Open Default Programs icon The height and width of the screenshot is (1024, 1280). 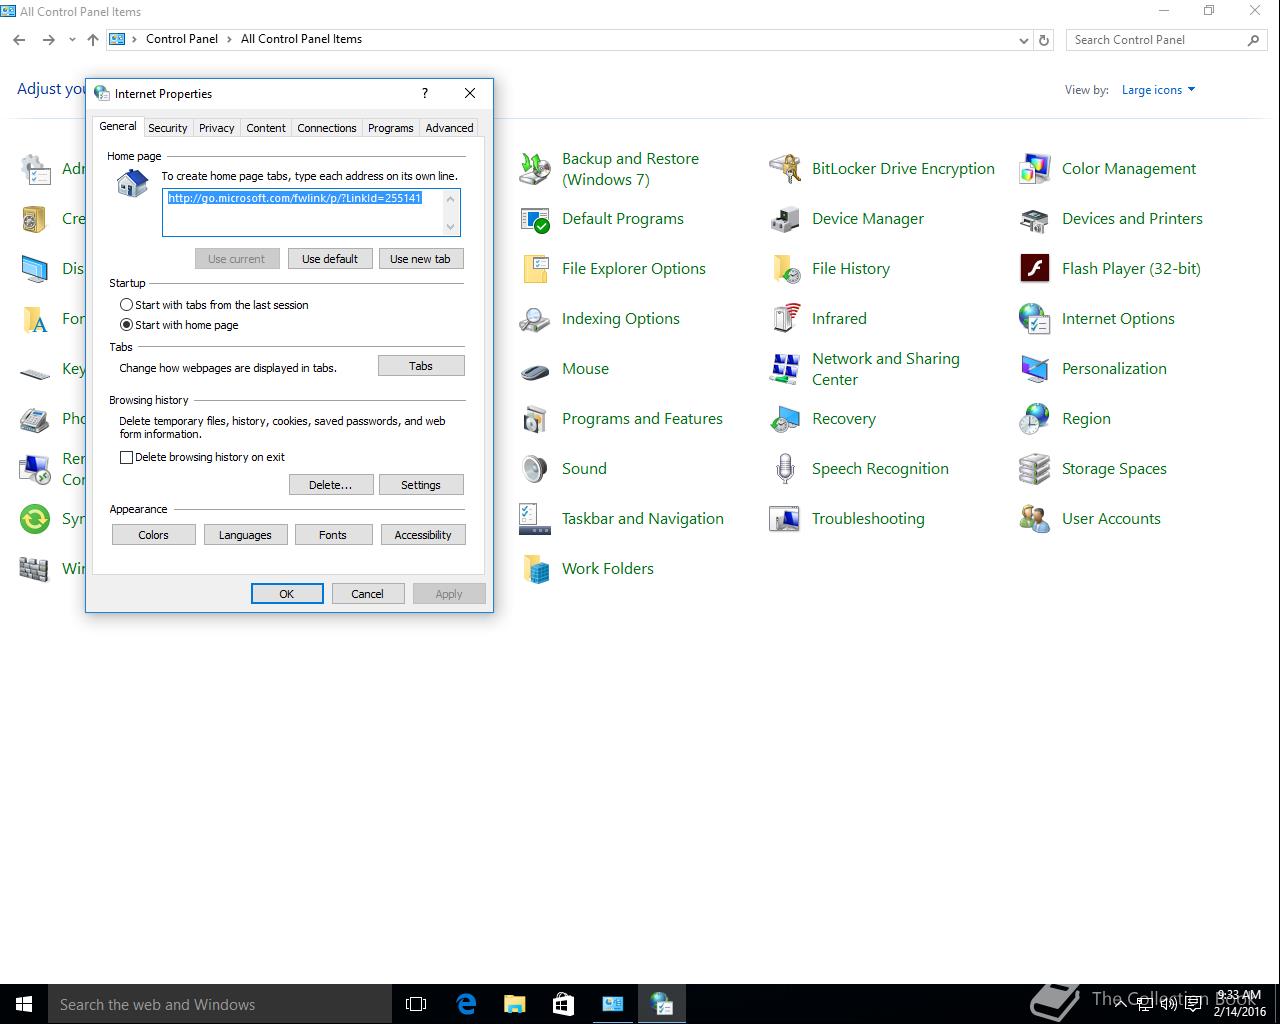coord(535,219)
